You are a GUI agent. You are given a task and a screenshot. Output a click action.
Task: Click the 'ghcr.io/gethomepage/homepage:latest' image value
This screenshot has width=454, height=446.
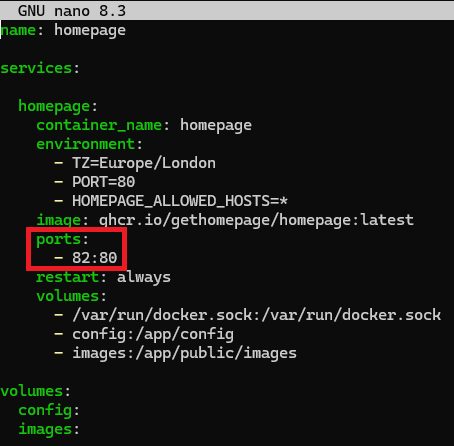(x=256, y=220)
